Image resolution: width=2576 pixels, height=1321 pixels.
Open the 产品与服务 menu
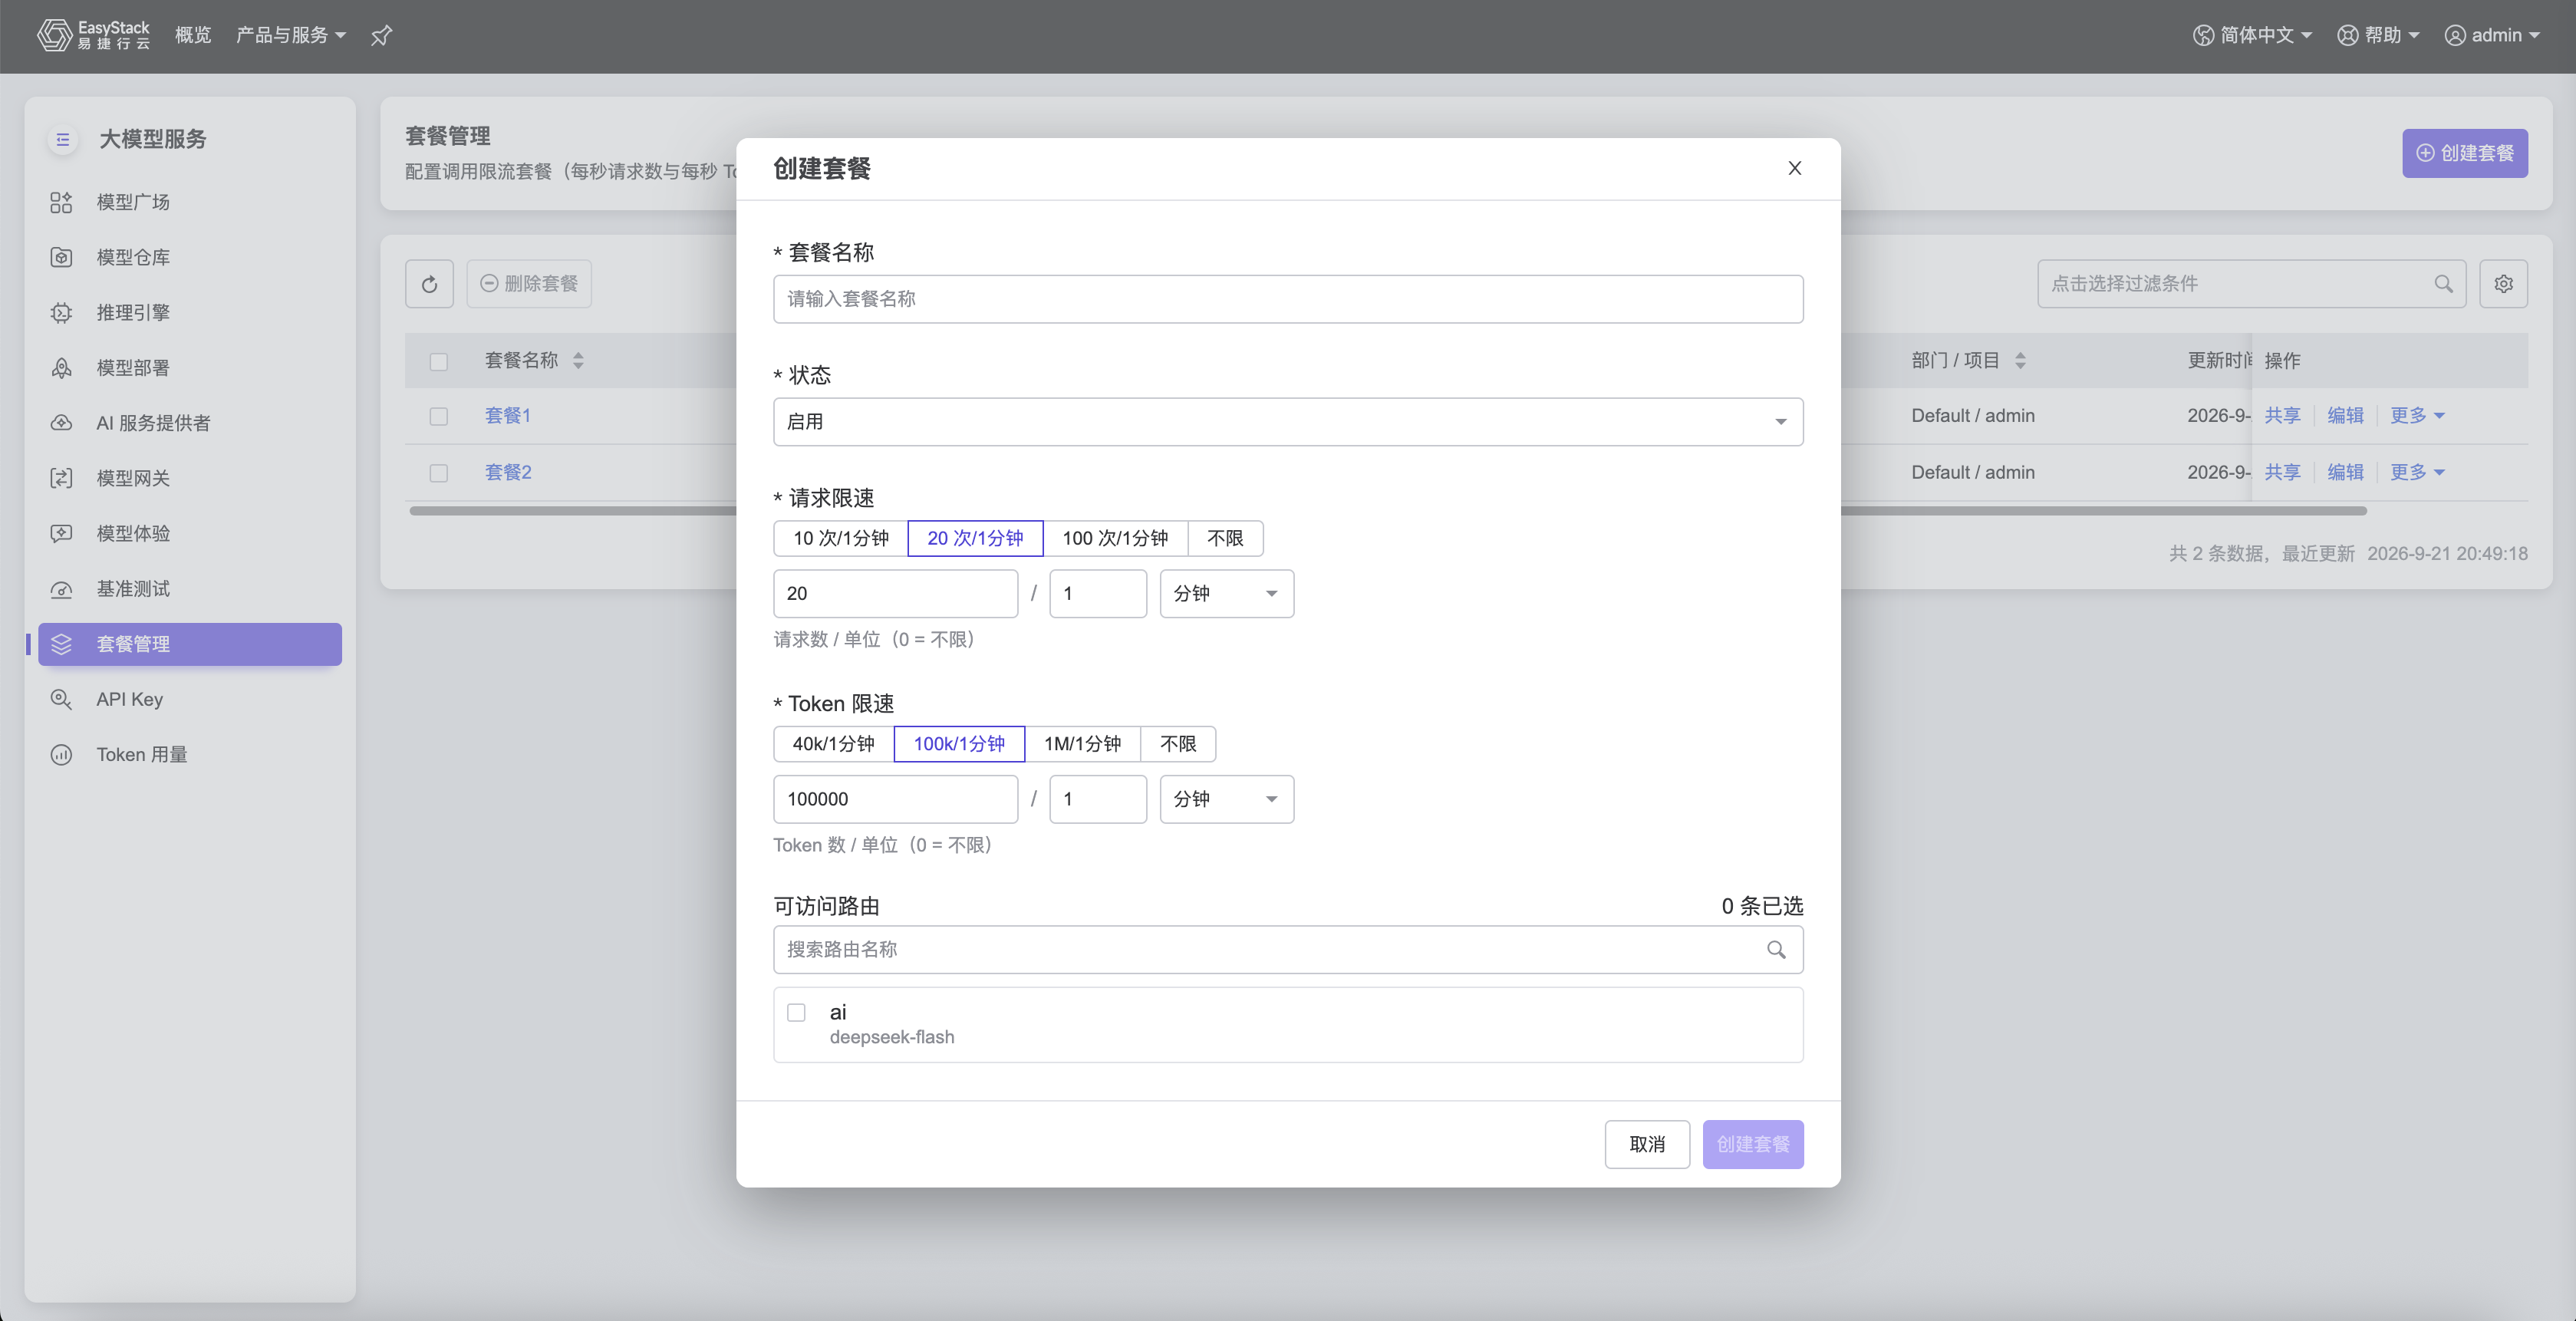[290, 35]
